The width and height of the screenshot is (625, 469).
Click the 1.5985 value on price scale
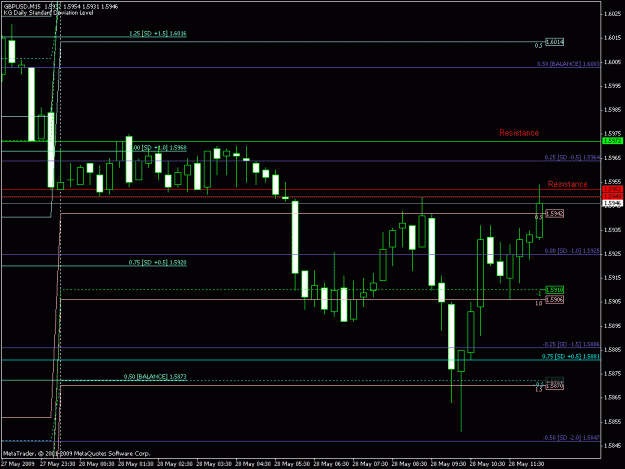pyautogui.click(x=612, y=110)
